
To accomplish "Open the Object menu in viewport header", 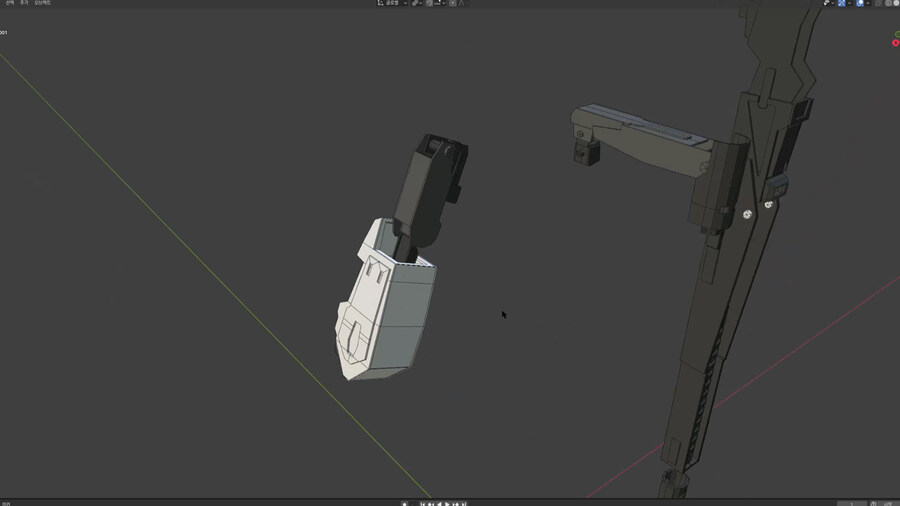I will pyautogui.click(x=42, y=3).
